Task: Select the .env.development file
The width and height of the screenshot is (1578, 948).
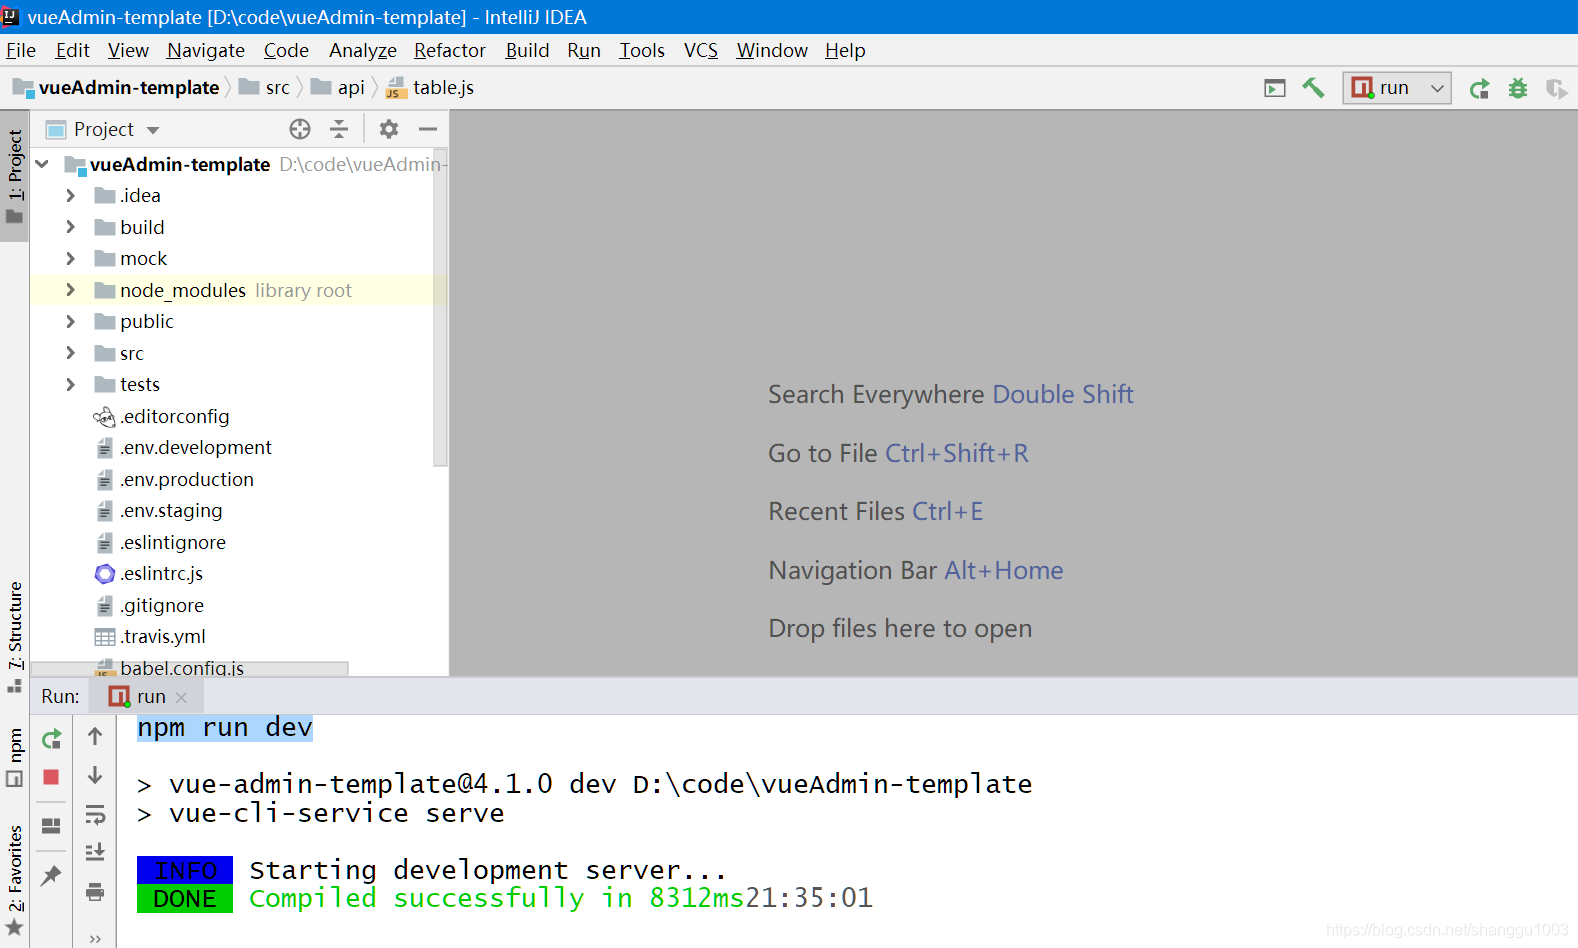Action: point(184,448)
